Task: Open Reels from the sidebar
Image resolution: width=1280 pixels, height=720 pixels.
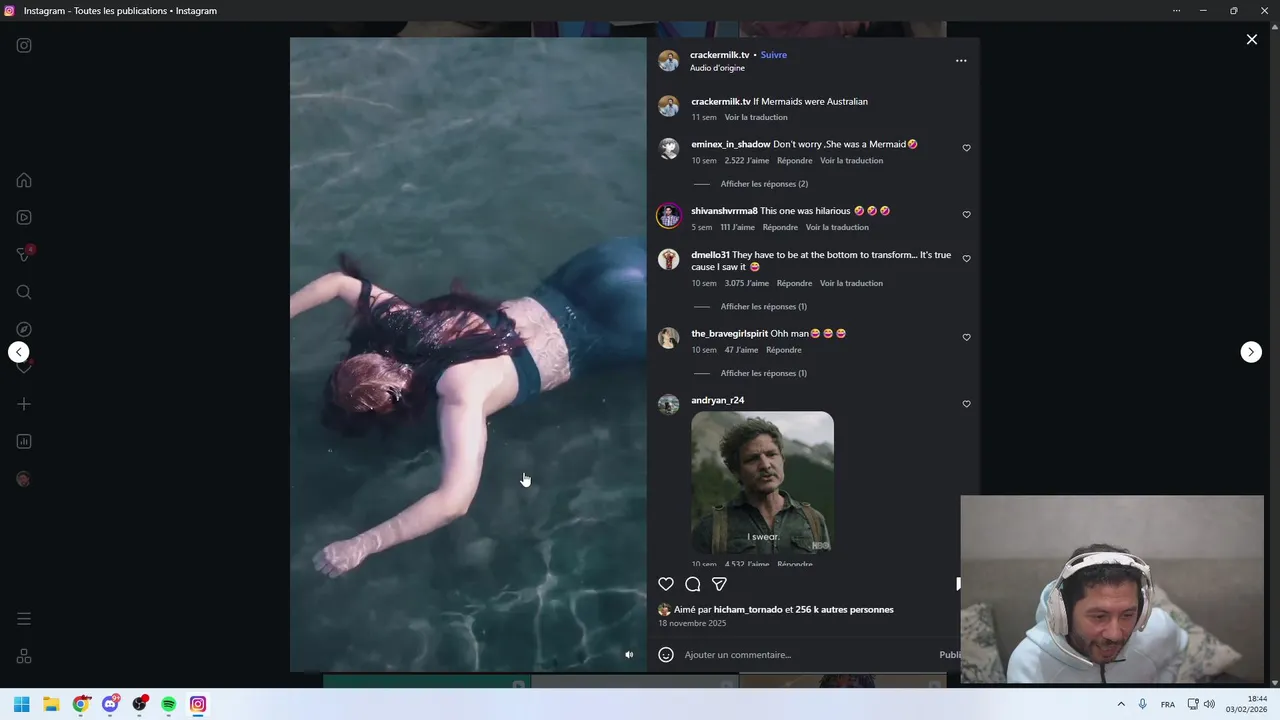Action: click(x=24, y=217)
